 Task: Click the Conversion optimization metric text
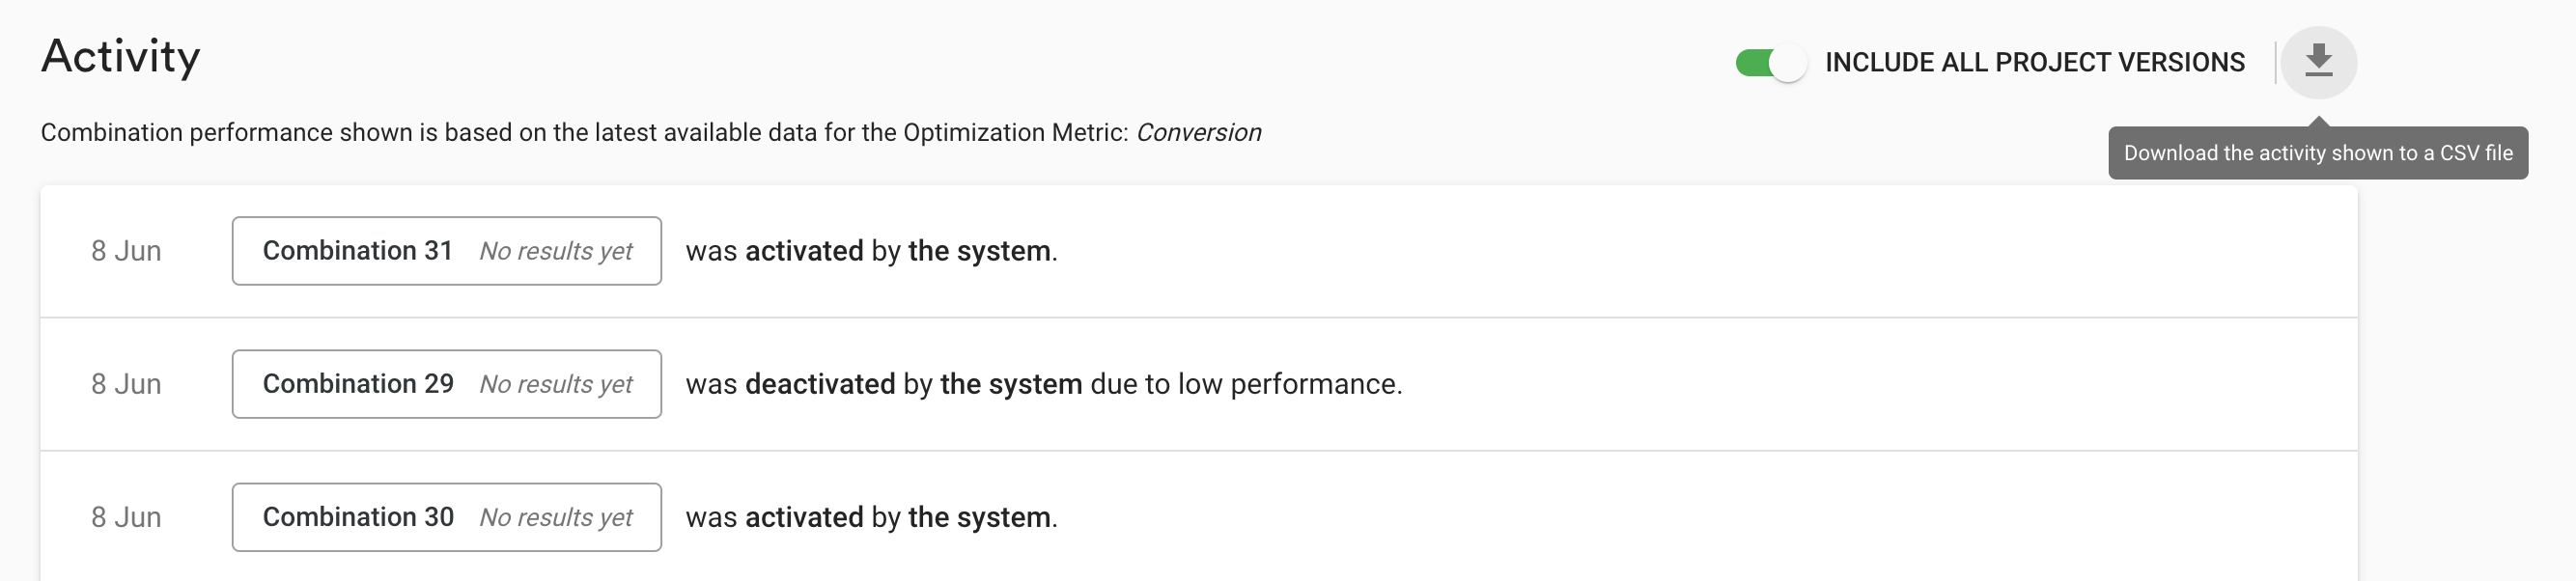click(x=1199, y=133)
